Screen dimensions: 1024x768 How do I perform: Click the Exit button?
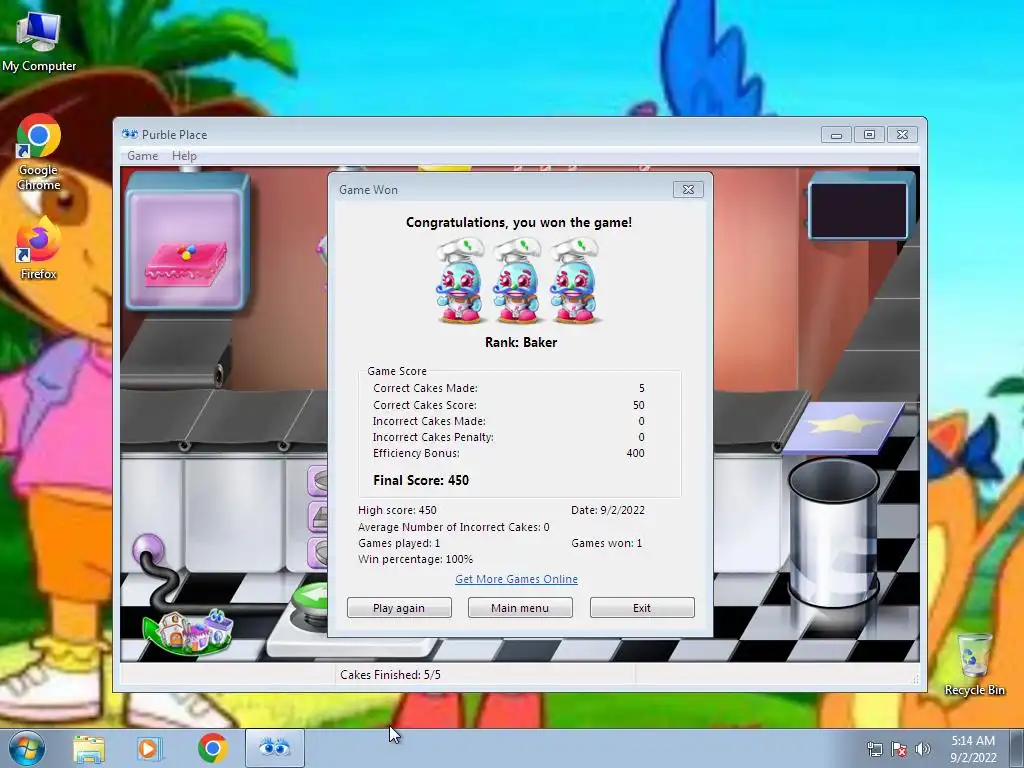click(x=642, y=607)
